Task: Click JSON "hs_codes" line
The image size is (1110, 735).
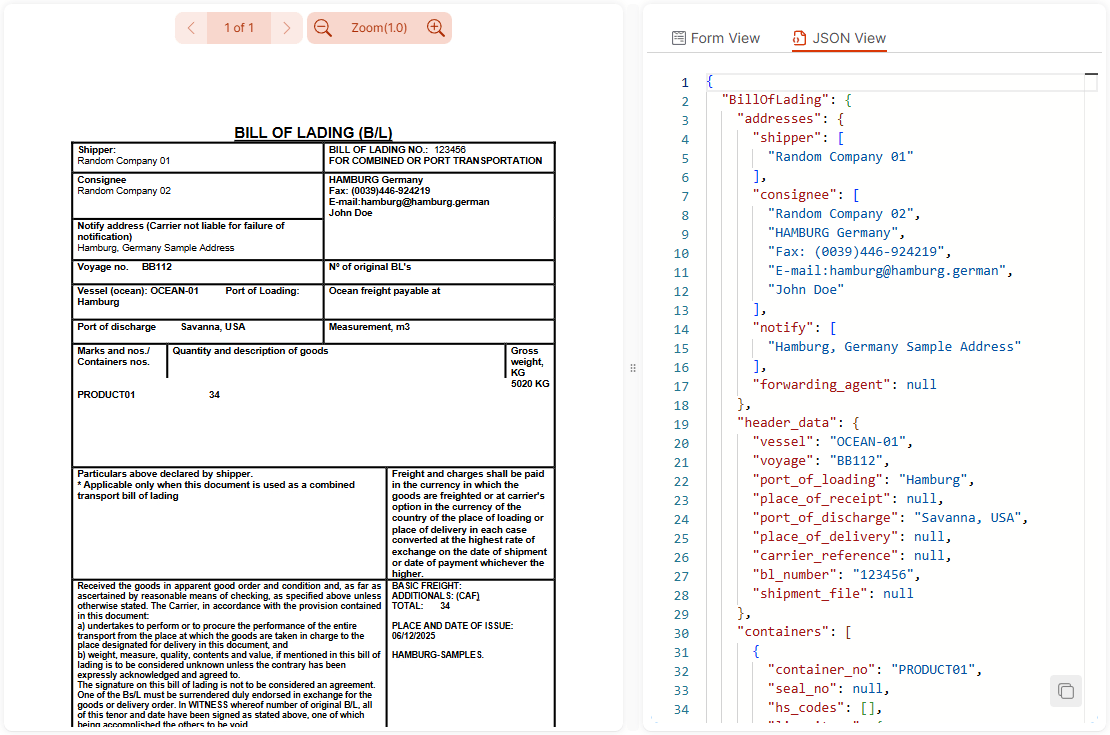Action: [825, 709]
